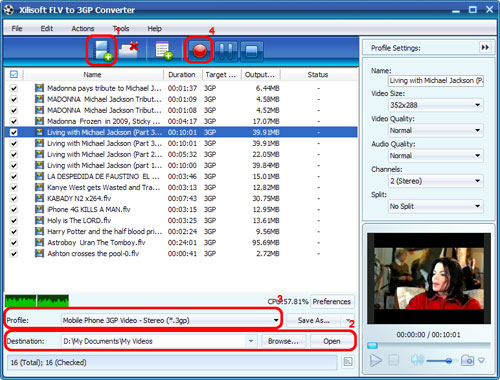Image resolution: width=500 pixels, height=380 pixels.
Task: Click the app icon in the title bar
Action: coord(9,10)
